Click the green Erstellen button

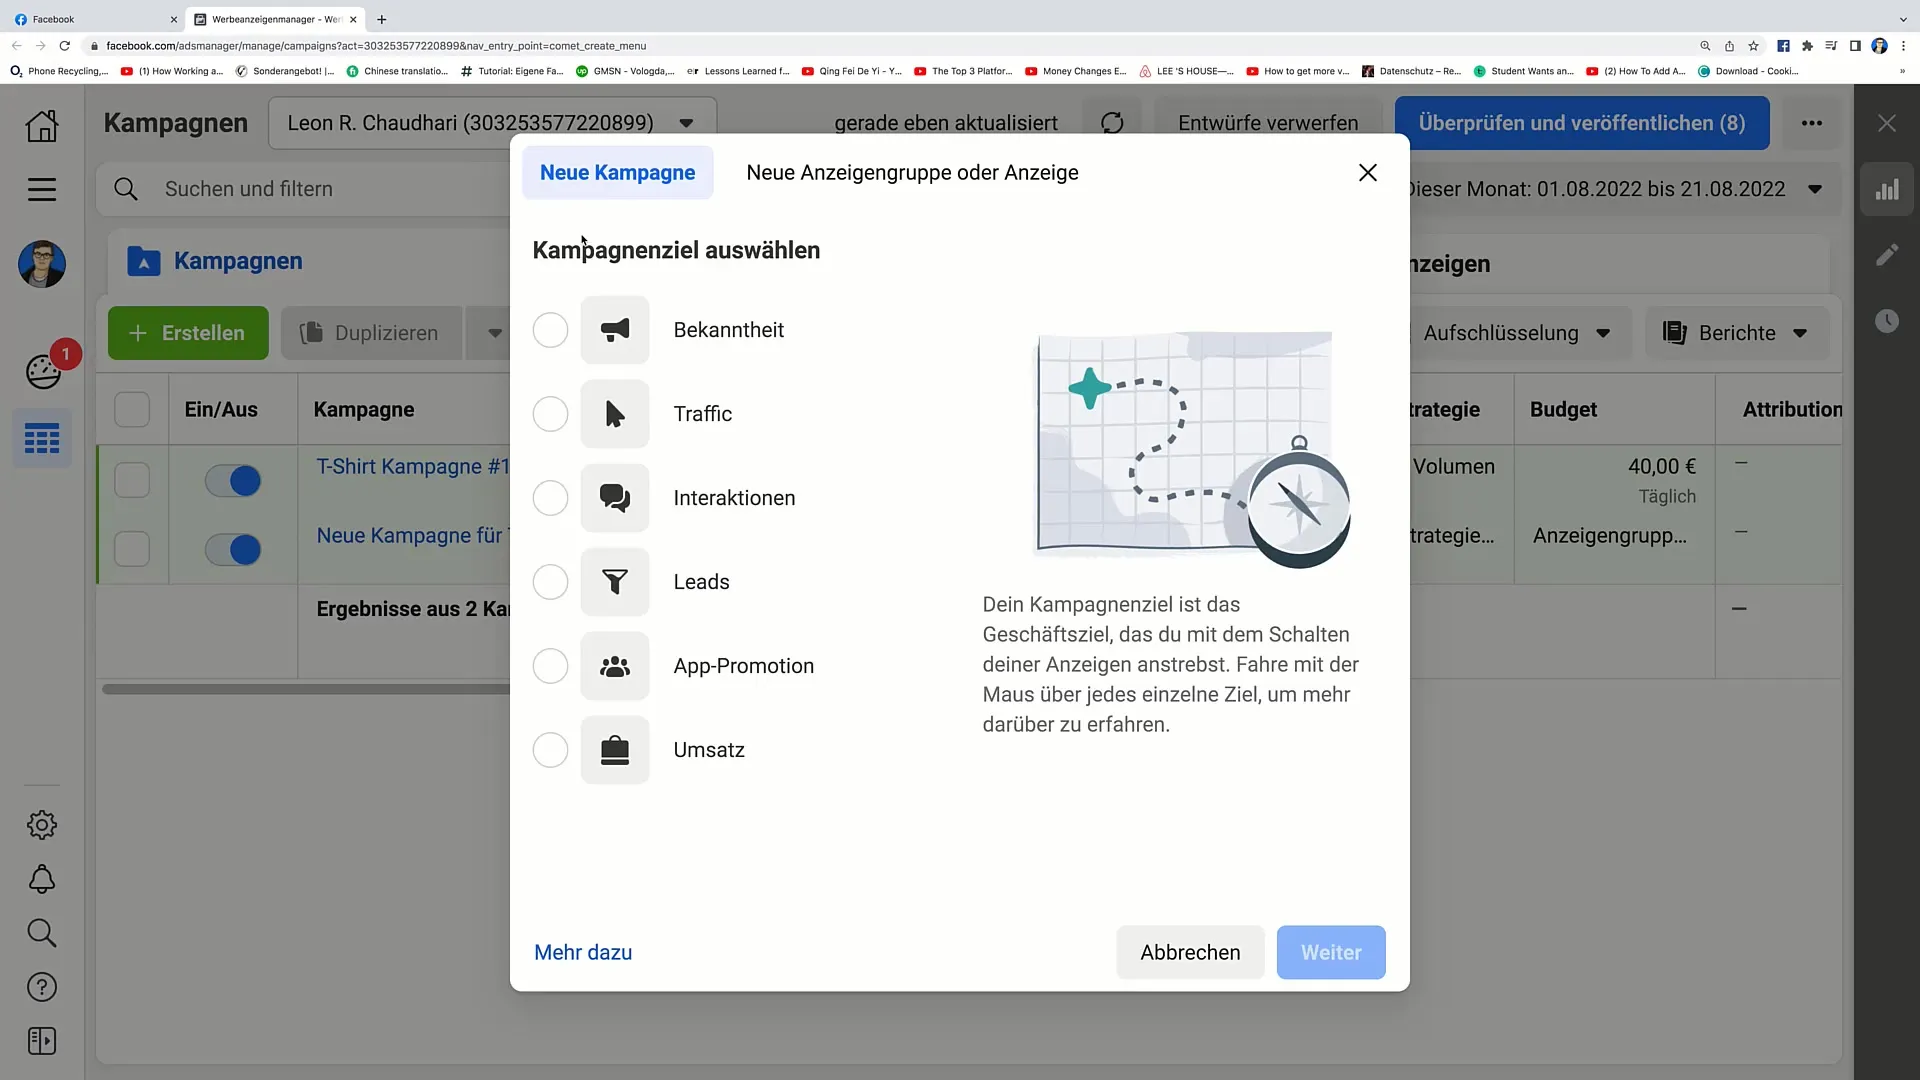pyautogui.click(x=188, y=333)
